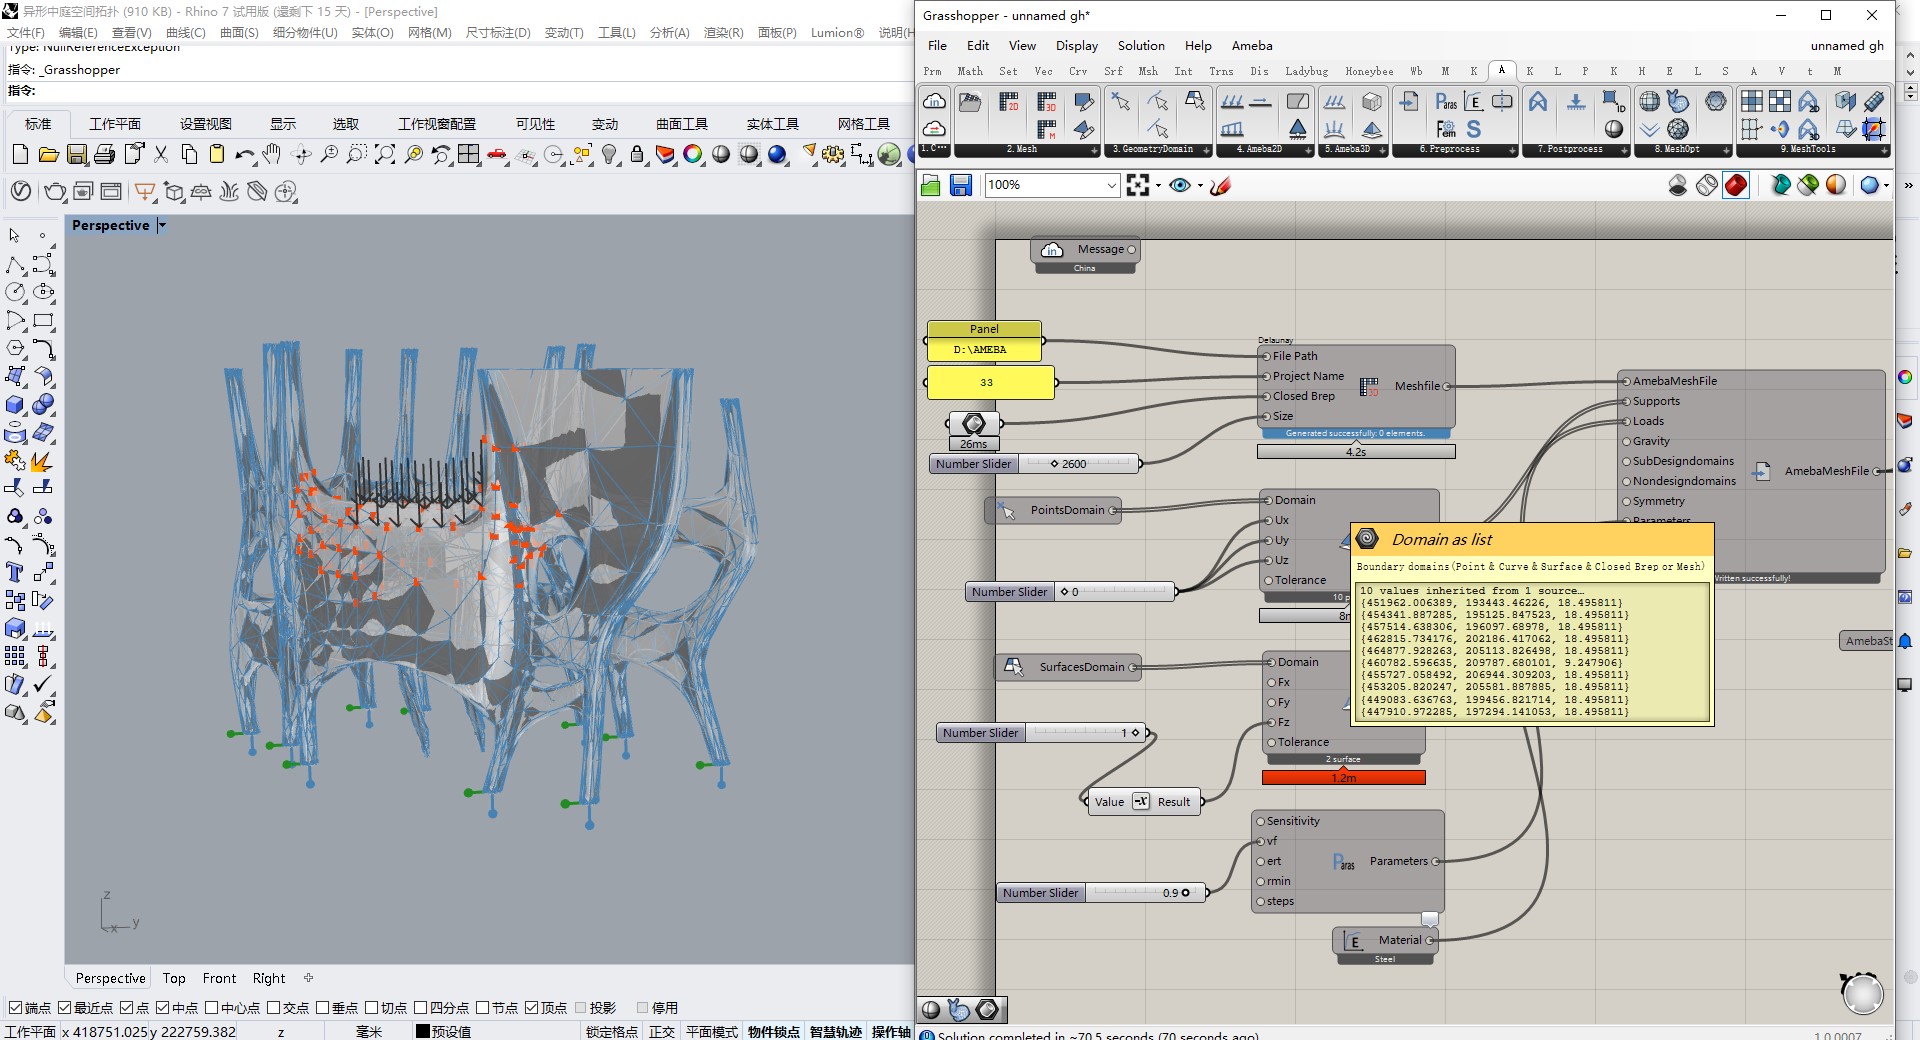This screenshot has height=1040, width=1920.
Task: Click the Open file folder icon in Rhino
Action: [48, 154]
